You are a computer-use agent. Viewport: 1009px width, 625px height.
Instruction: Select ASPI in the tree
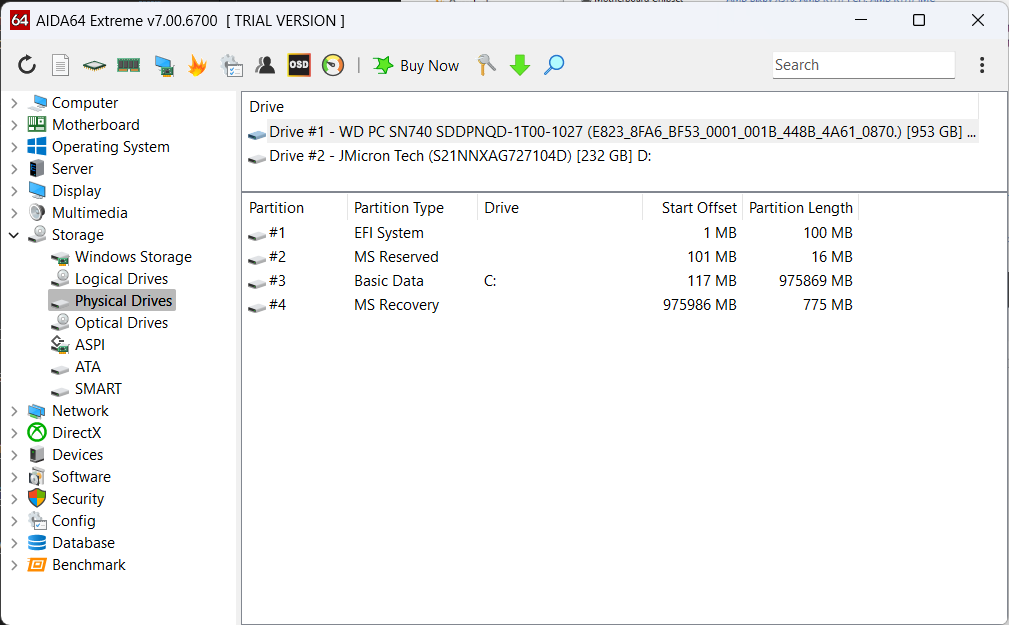[x=89, y=345]
